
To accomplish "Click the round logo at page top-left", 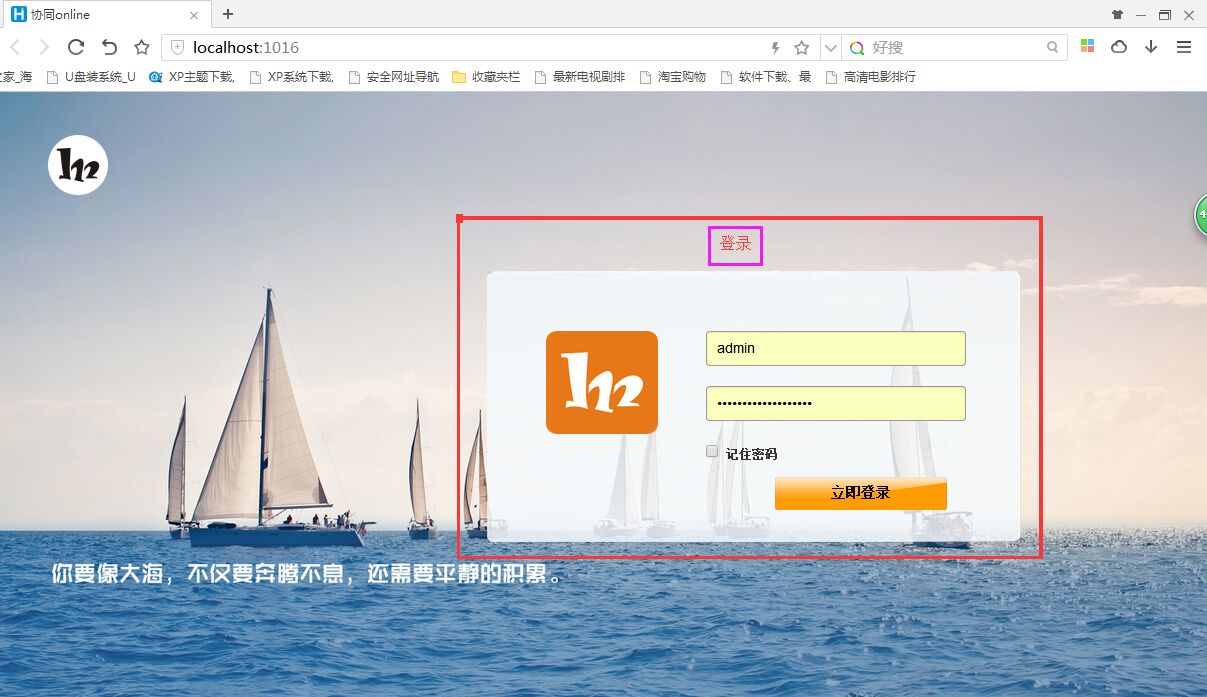I will coord(78,165).
